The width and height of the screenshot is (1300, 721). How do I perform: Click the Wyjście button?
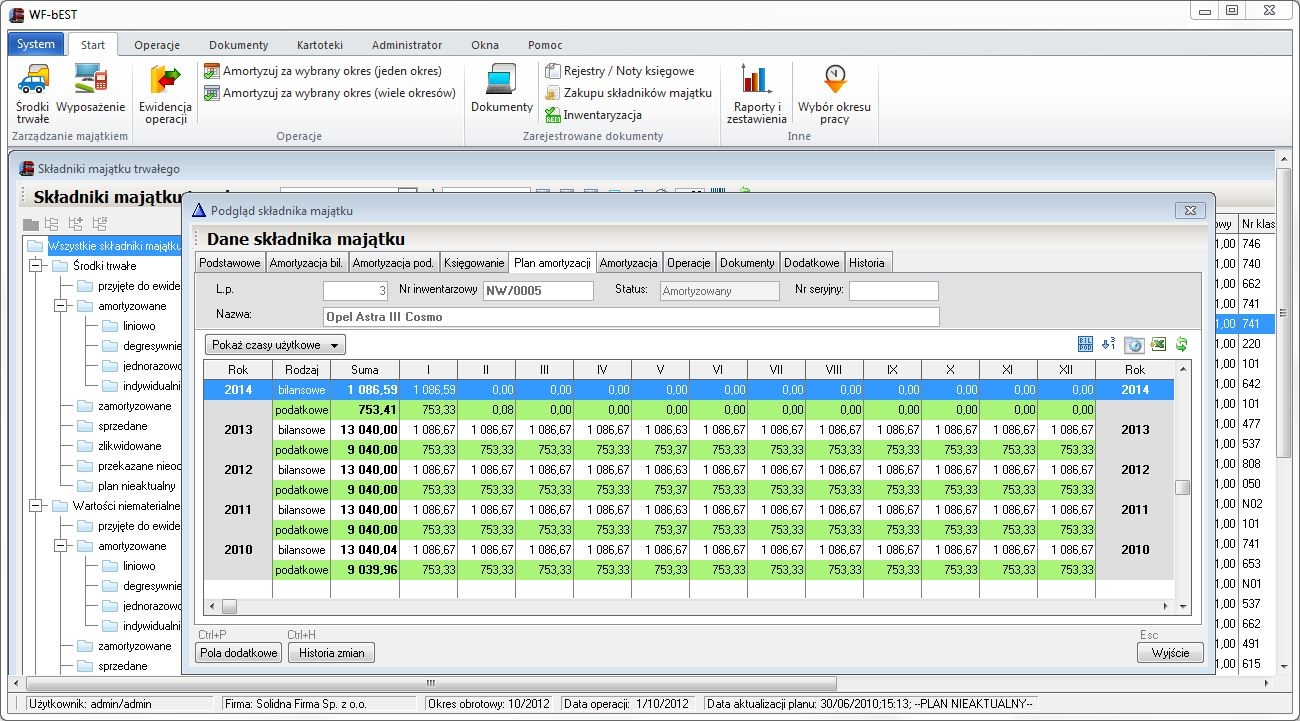[x=1170, y=653]
